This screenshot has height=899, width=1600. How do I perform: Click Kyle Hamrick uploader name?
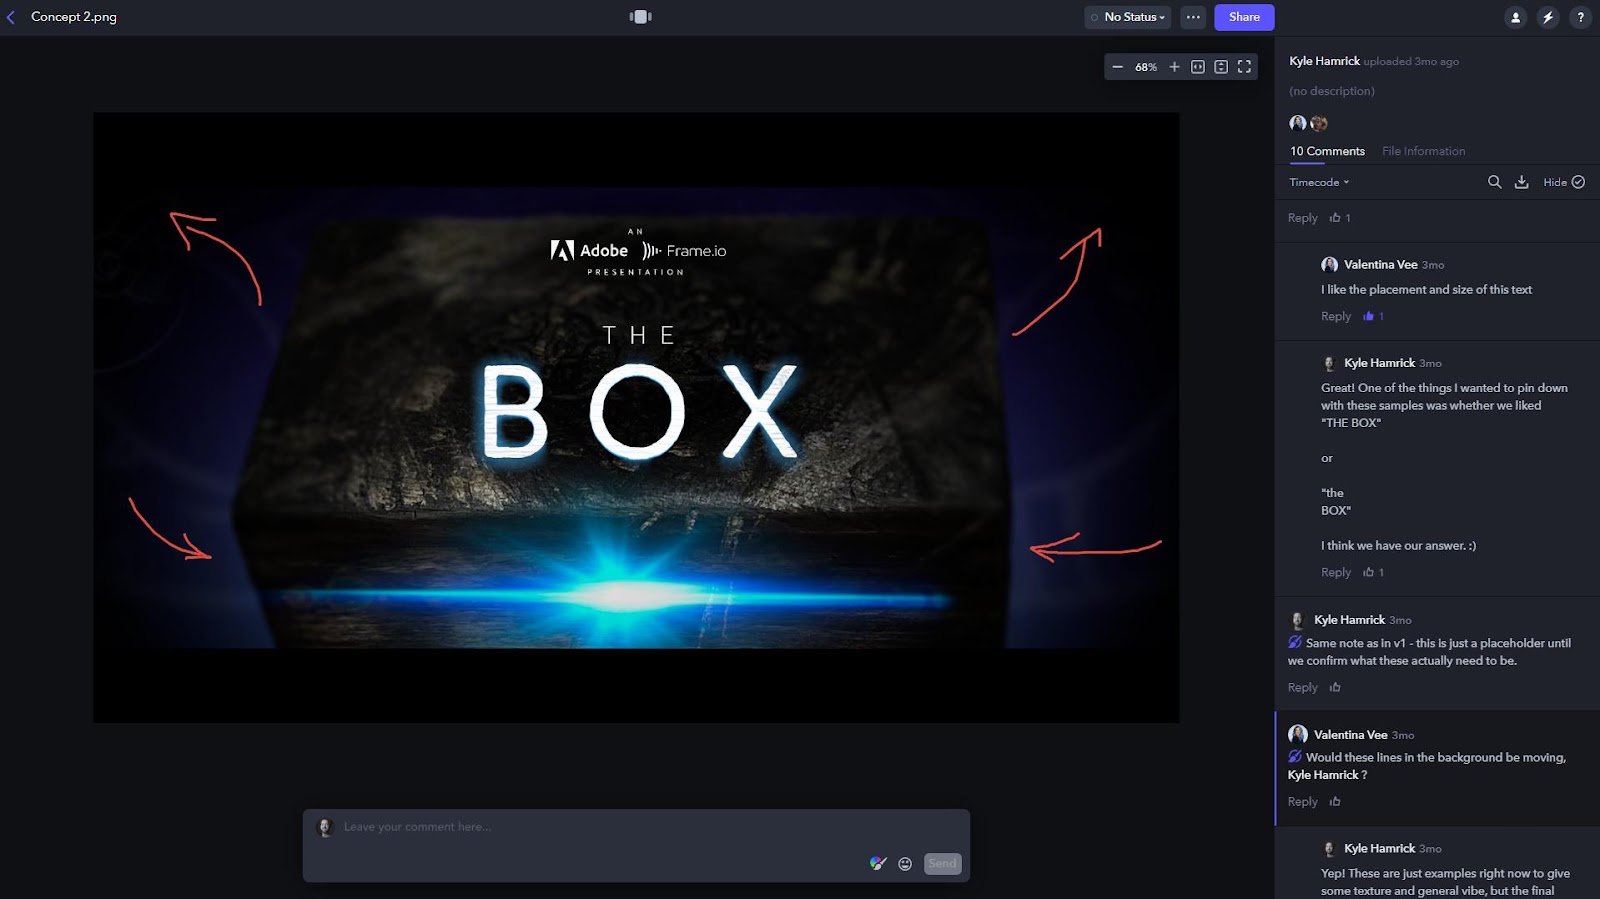(x=1324, y=61)
